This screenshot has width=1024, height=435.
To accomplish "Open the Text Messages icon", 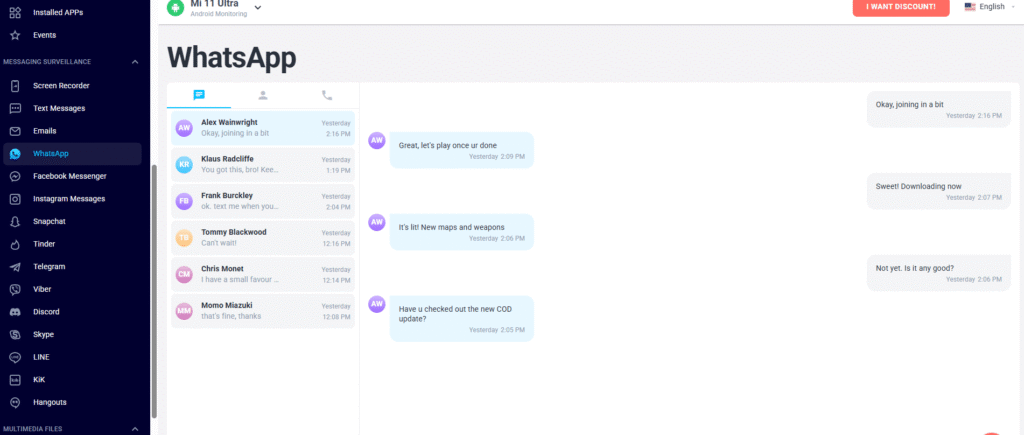I will pyautogui.click(x=15, y=108).
